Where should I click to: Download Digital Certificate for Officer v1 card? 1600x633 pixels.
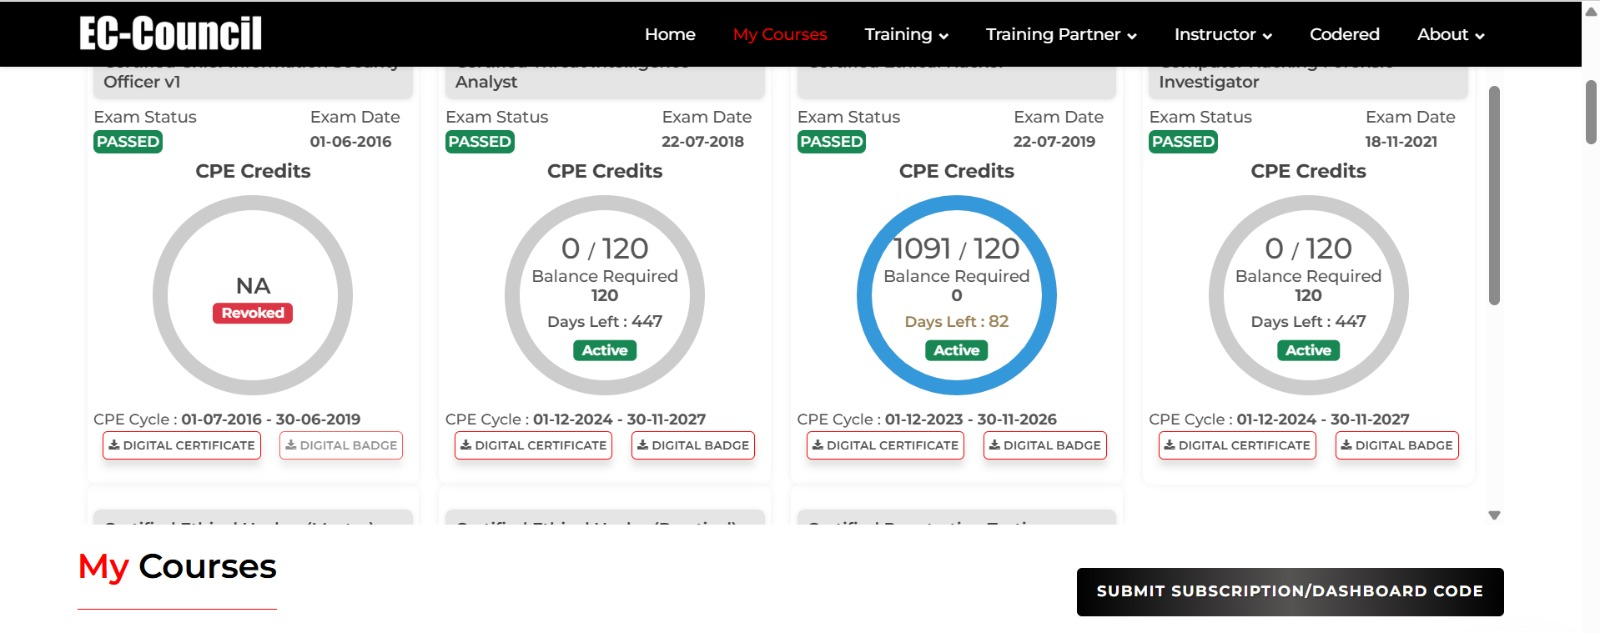tap(182, 445)
